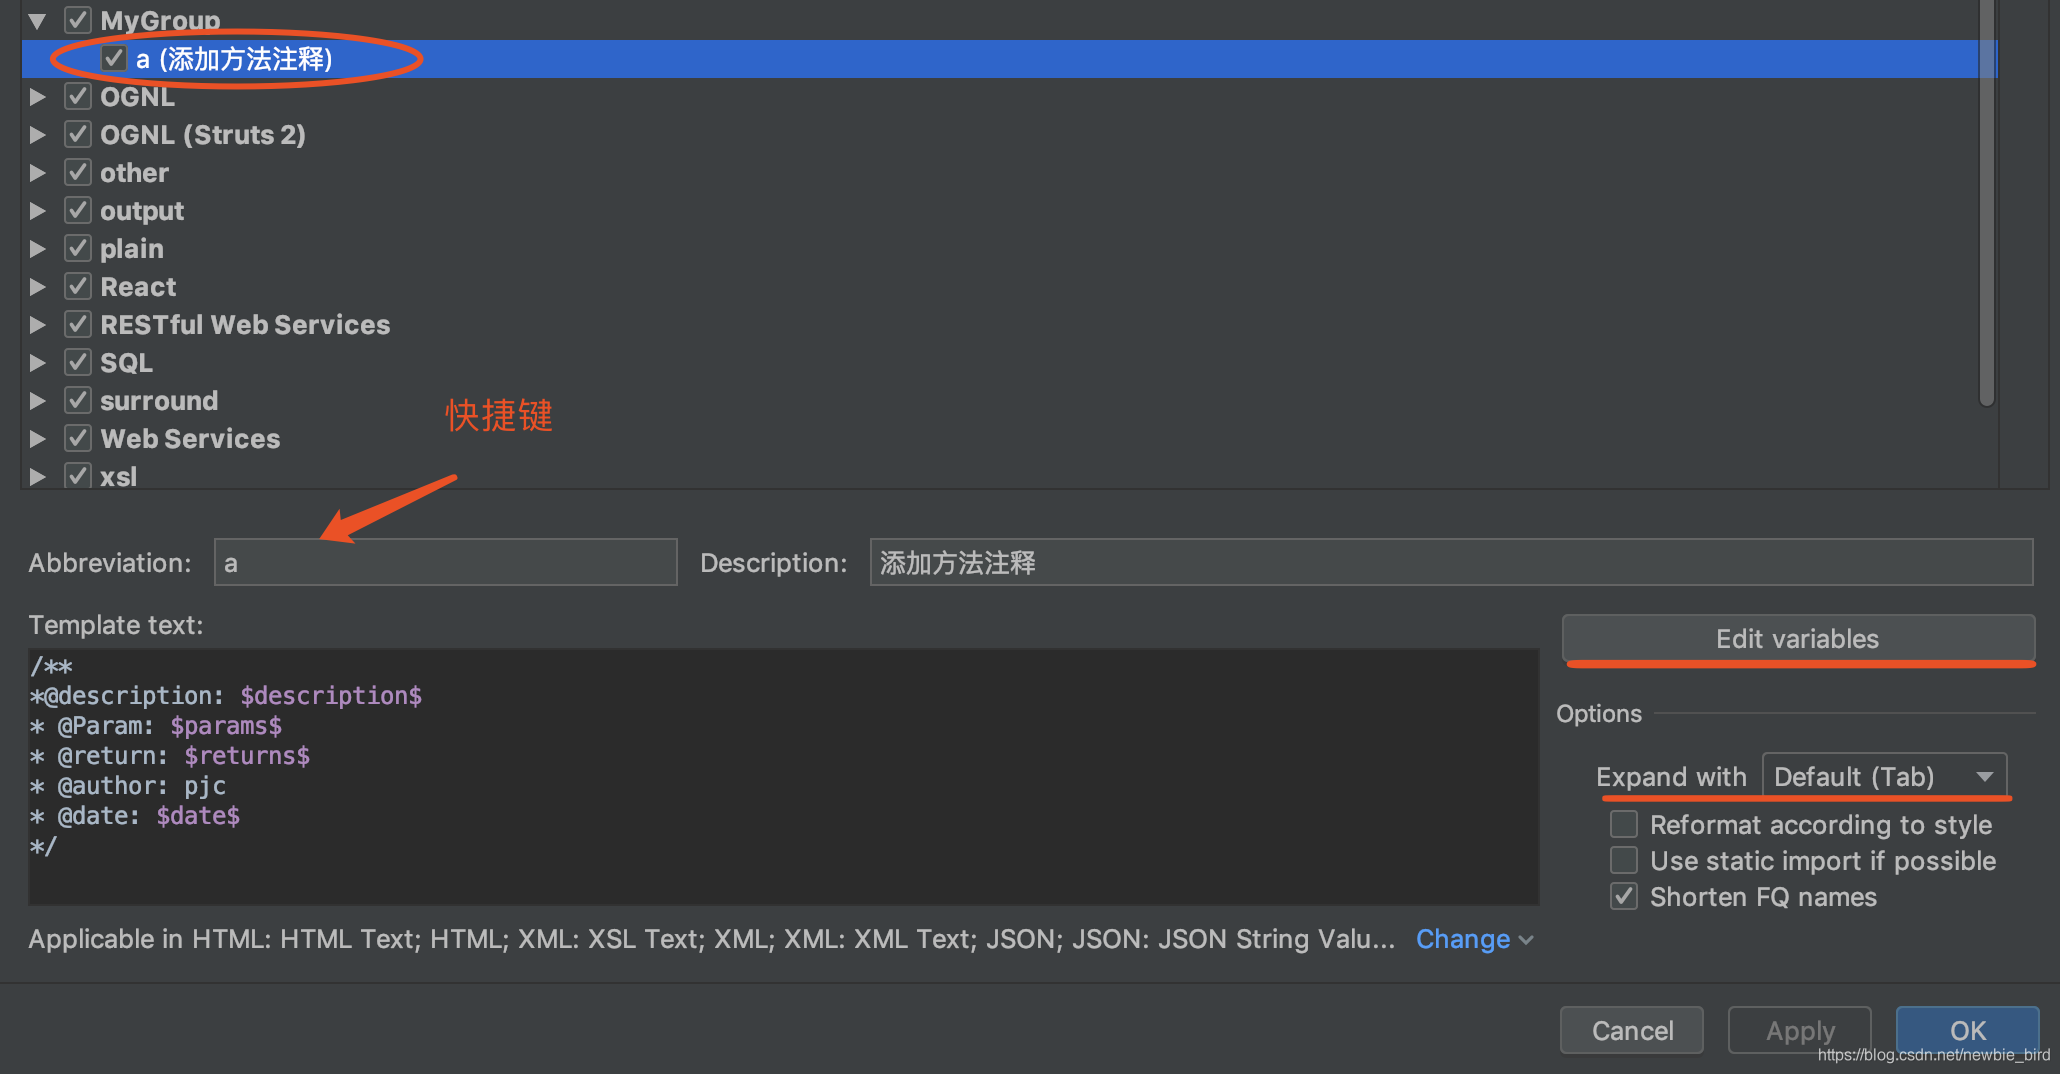Select the React group label
The height and width of the screenshot is (1074, 2060).
(138, 287)
